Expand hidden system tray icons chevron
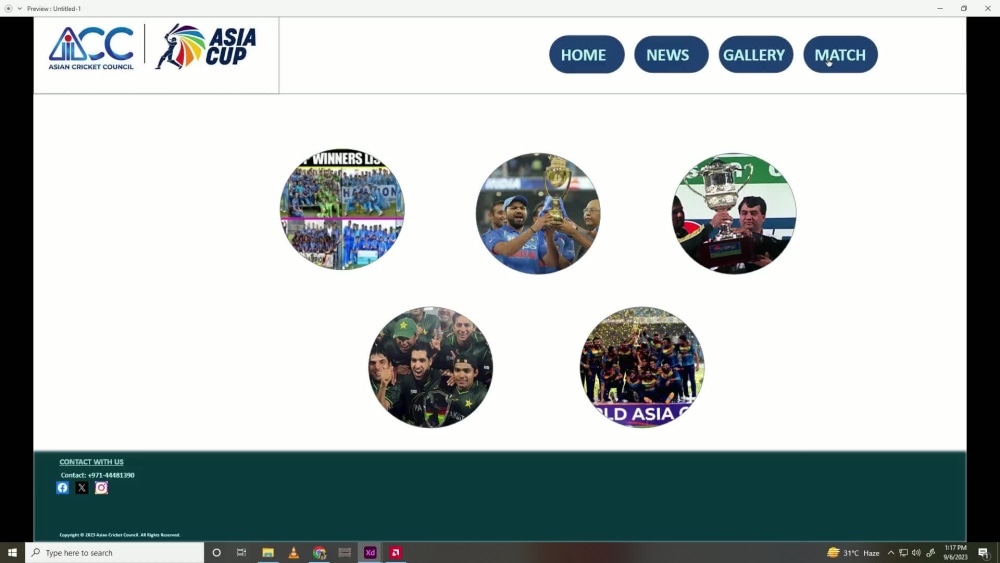The width and height of the screenshot is (1000, 563). [891, 553]
